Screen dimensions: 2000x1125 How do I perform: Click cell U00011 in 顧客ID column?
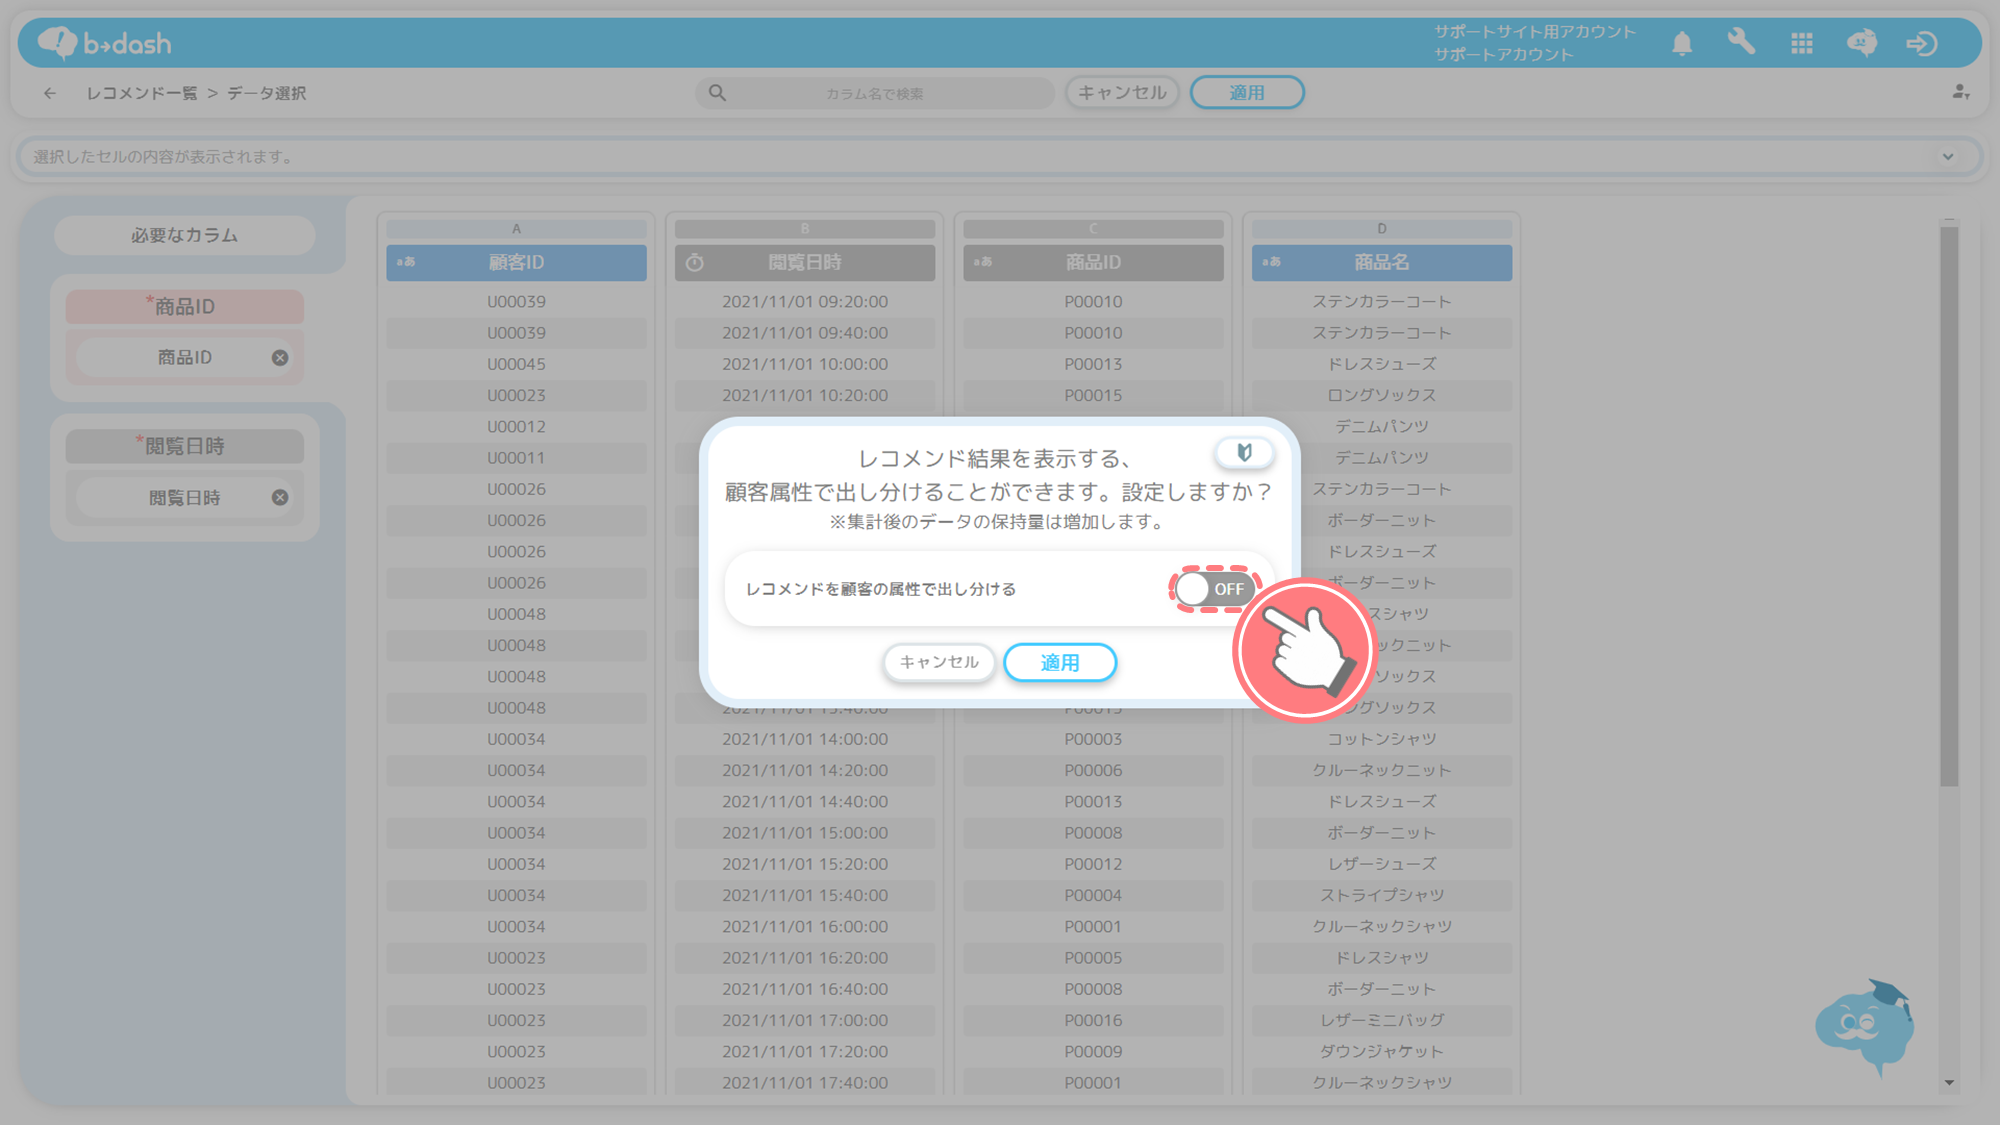[x=516, y=458]
